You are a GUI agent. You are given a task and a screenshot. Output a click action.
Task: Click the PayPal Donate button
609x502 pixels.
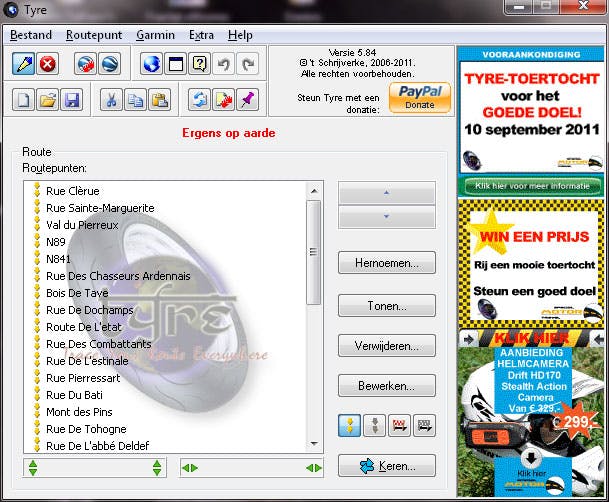click(420, 97)
